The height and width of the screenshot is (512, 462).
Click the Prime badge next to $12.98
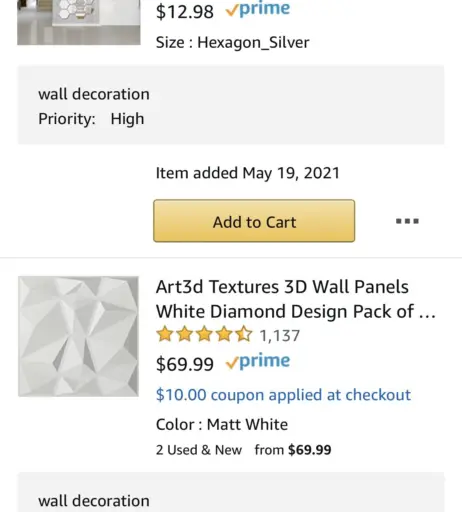pos(258,9)
